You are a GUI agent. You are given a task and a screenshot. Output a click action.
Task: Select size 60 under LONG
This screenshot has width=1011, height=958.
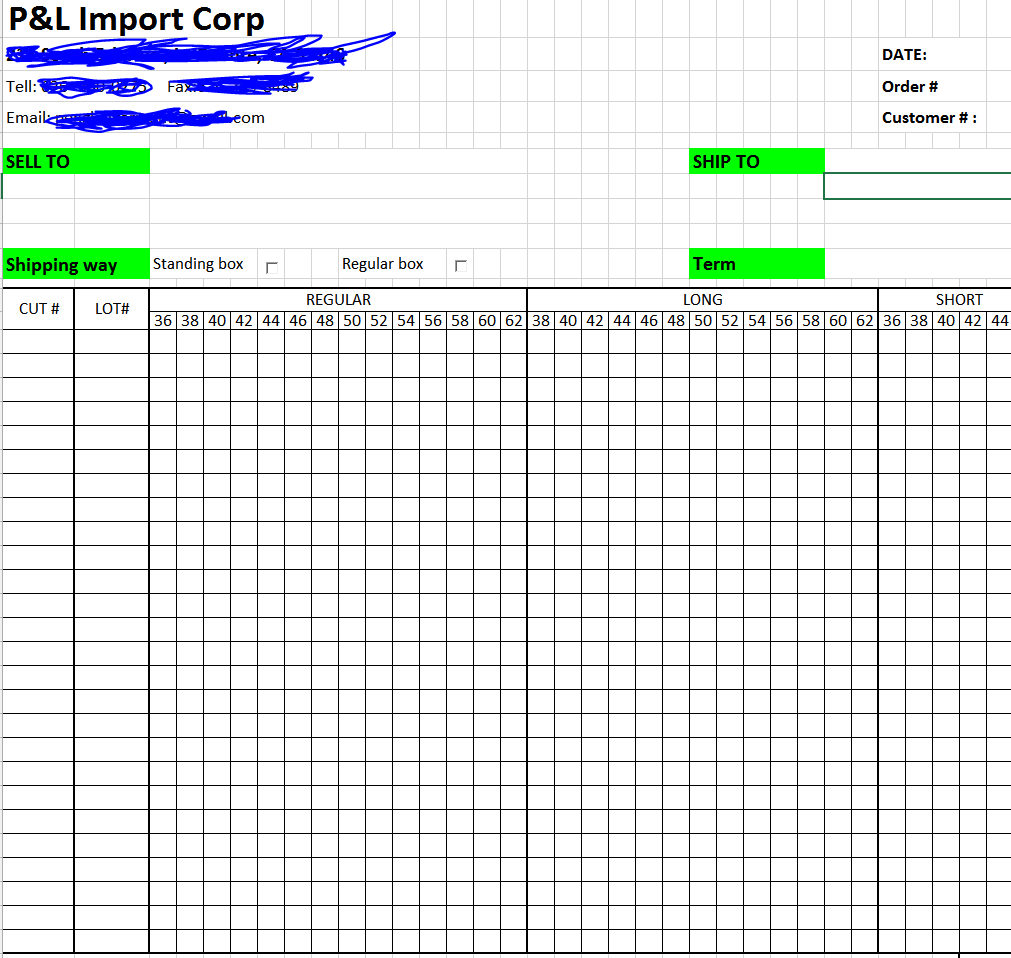tap(838, 320)
